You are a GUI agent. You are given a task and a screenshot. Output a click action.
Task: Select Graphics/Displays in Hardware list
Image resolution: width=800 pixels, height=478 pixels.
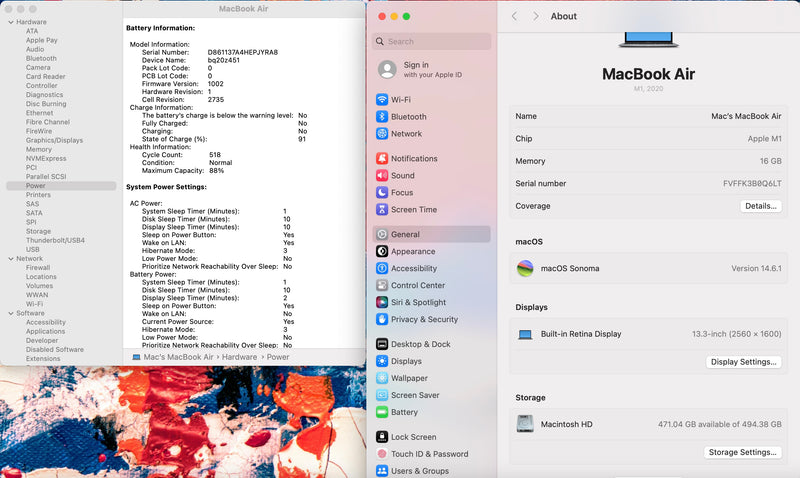click(x=54, y=140)
